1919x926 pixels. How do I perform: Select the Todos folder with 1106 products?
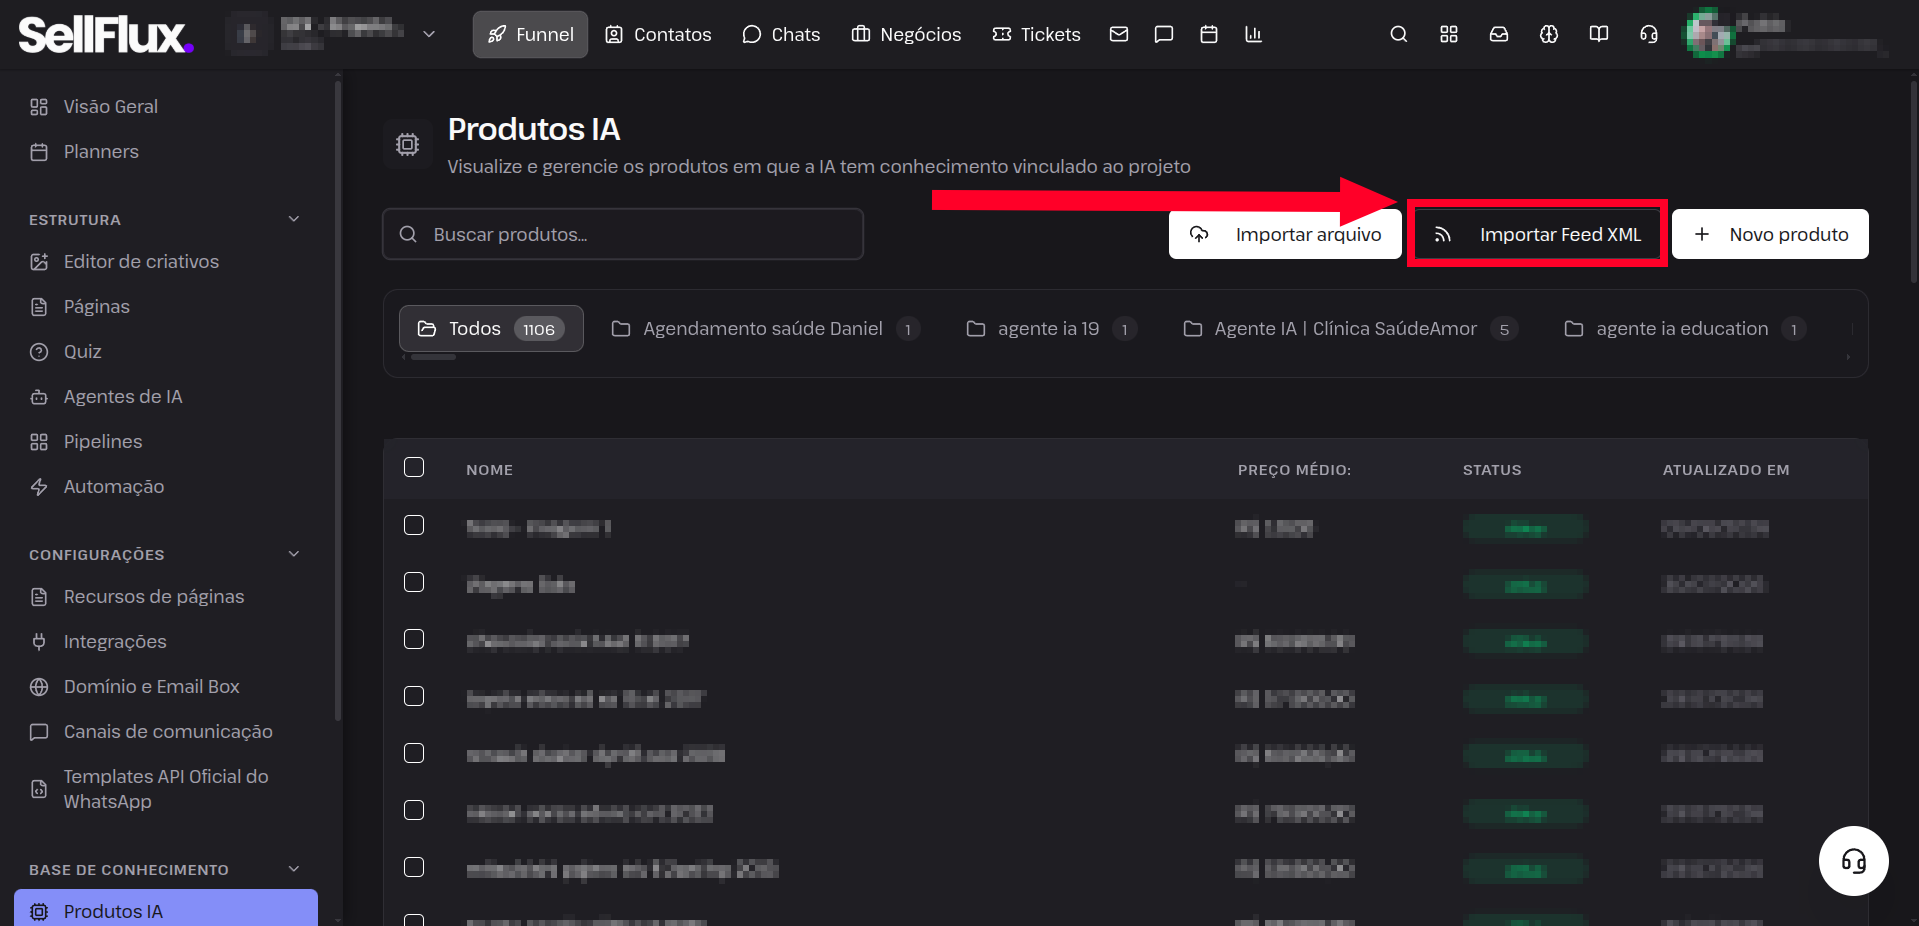[491, 329]
